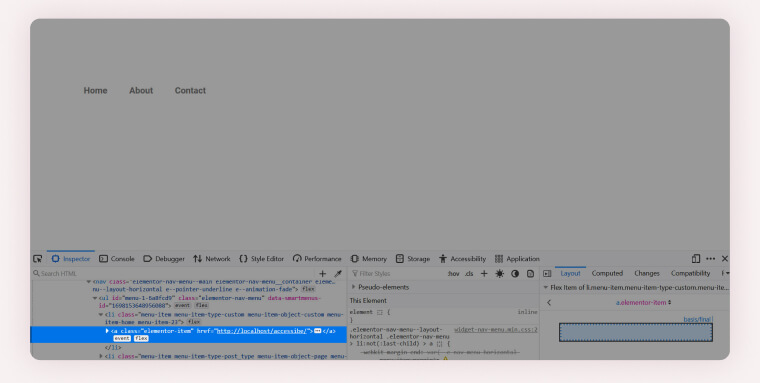Click the Filter Styles input
760x383 pixels.
click(396, 273)
